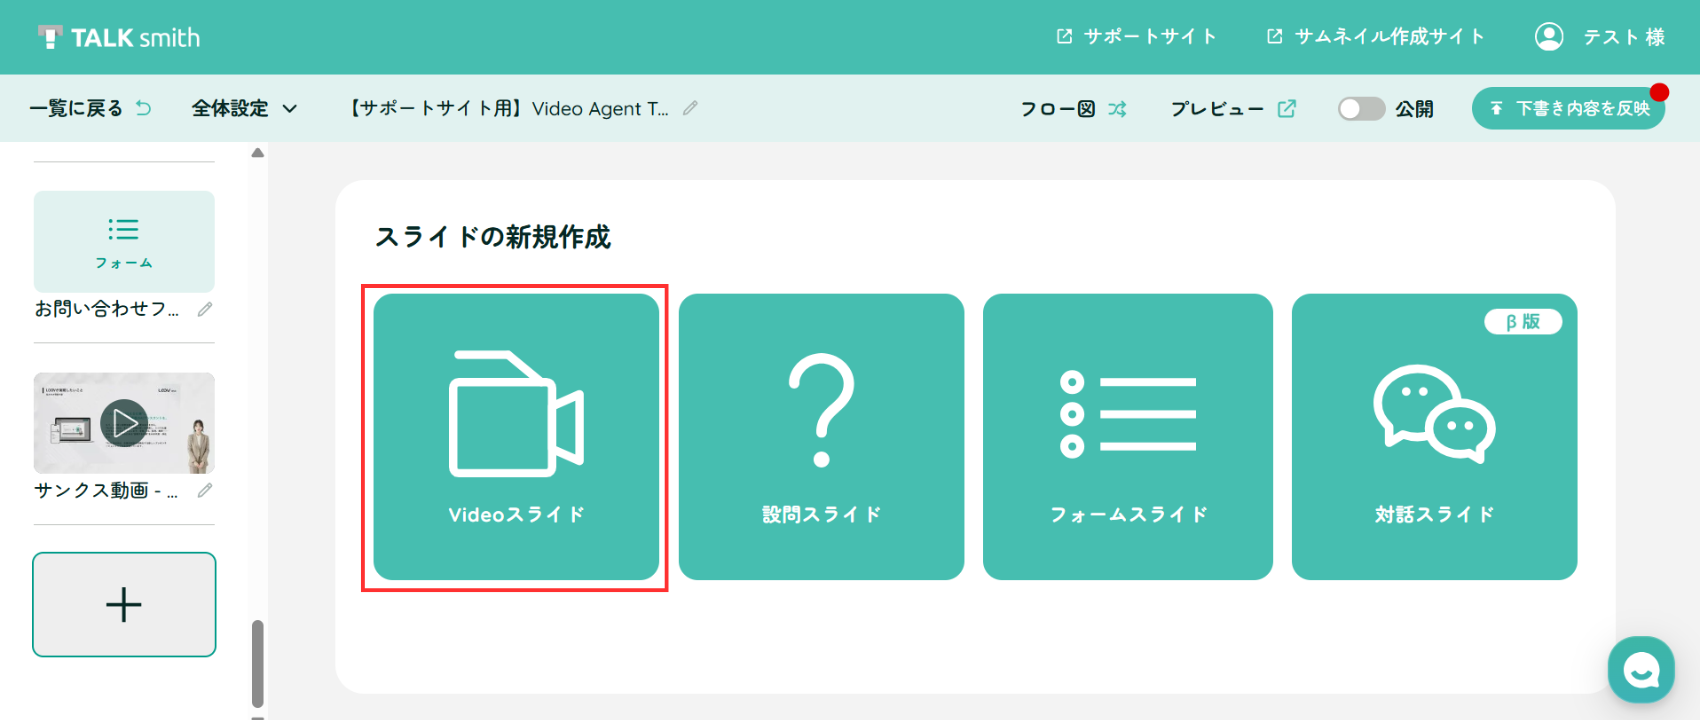This screenshot has width=1700, height=720.
Task: Go back via 一覧に戻る
Action: [90, 108]
